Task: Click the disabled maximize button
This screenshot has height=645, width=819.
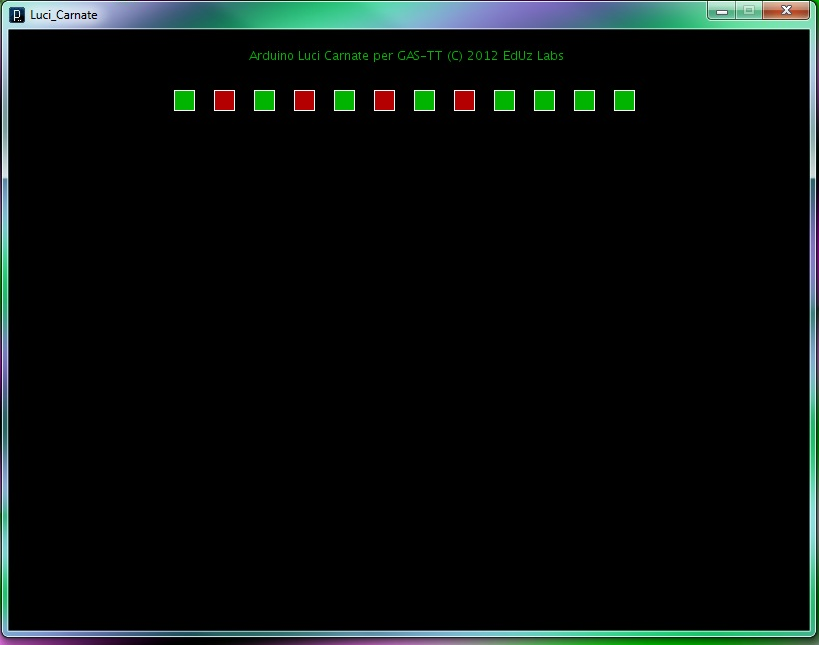Action: click(x=749, y=10)
